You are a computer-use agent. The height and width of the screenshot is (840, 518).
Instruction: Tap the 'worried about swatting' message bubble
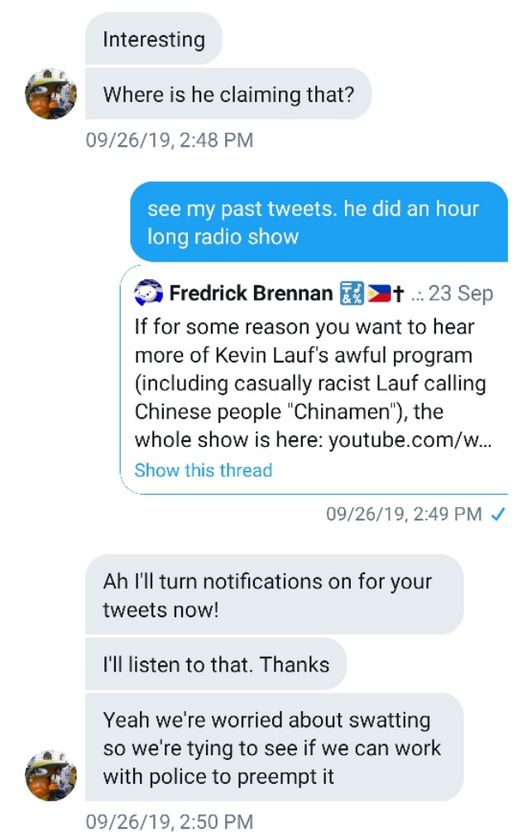coord(274,748)
